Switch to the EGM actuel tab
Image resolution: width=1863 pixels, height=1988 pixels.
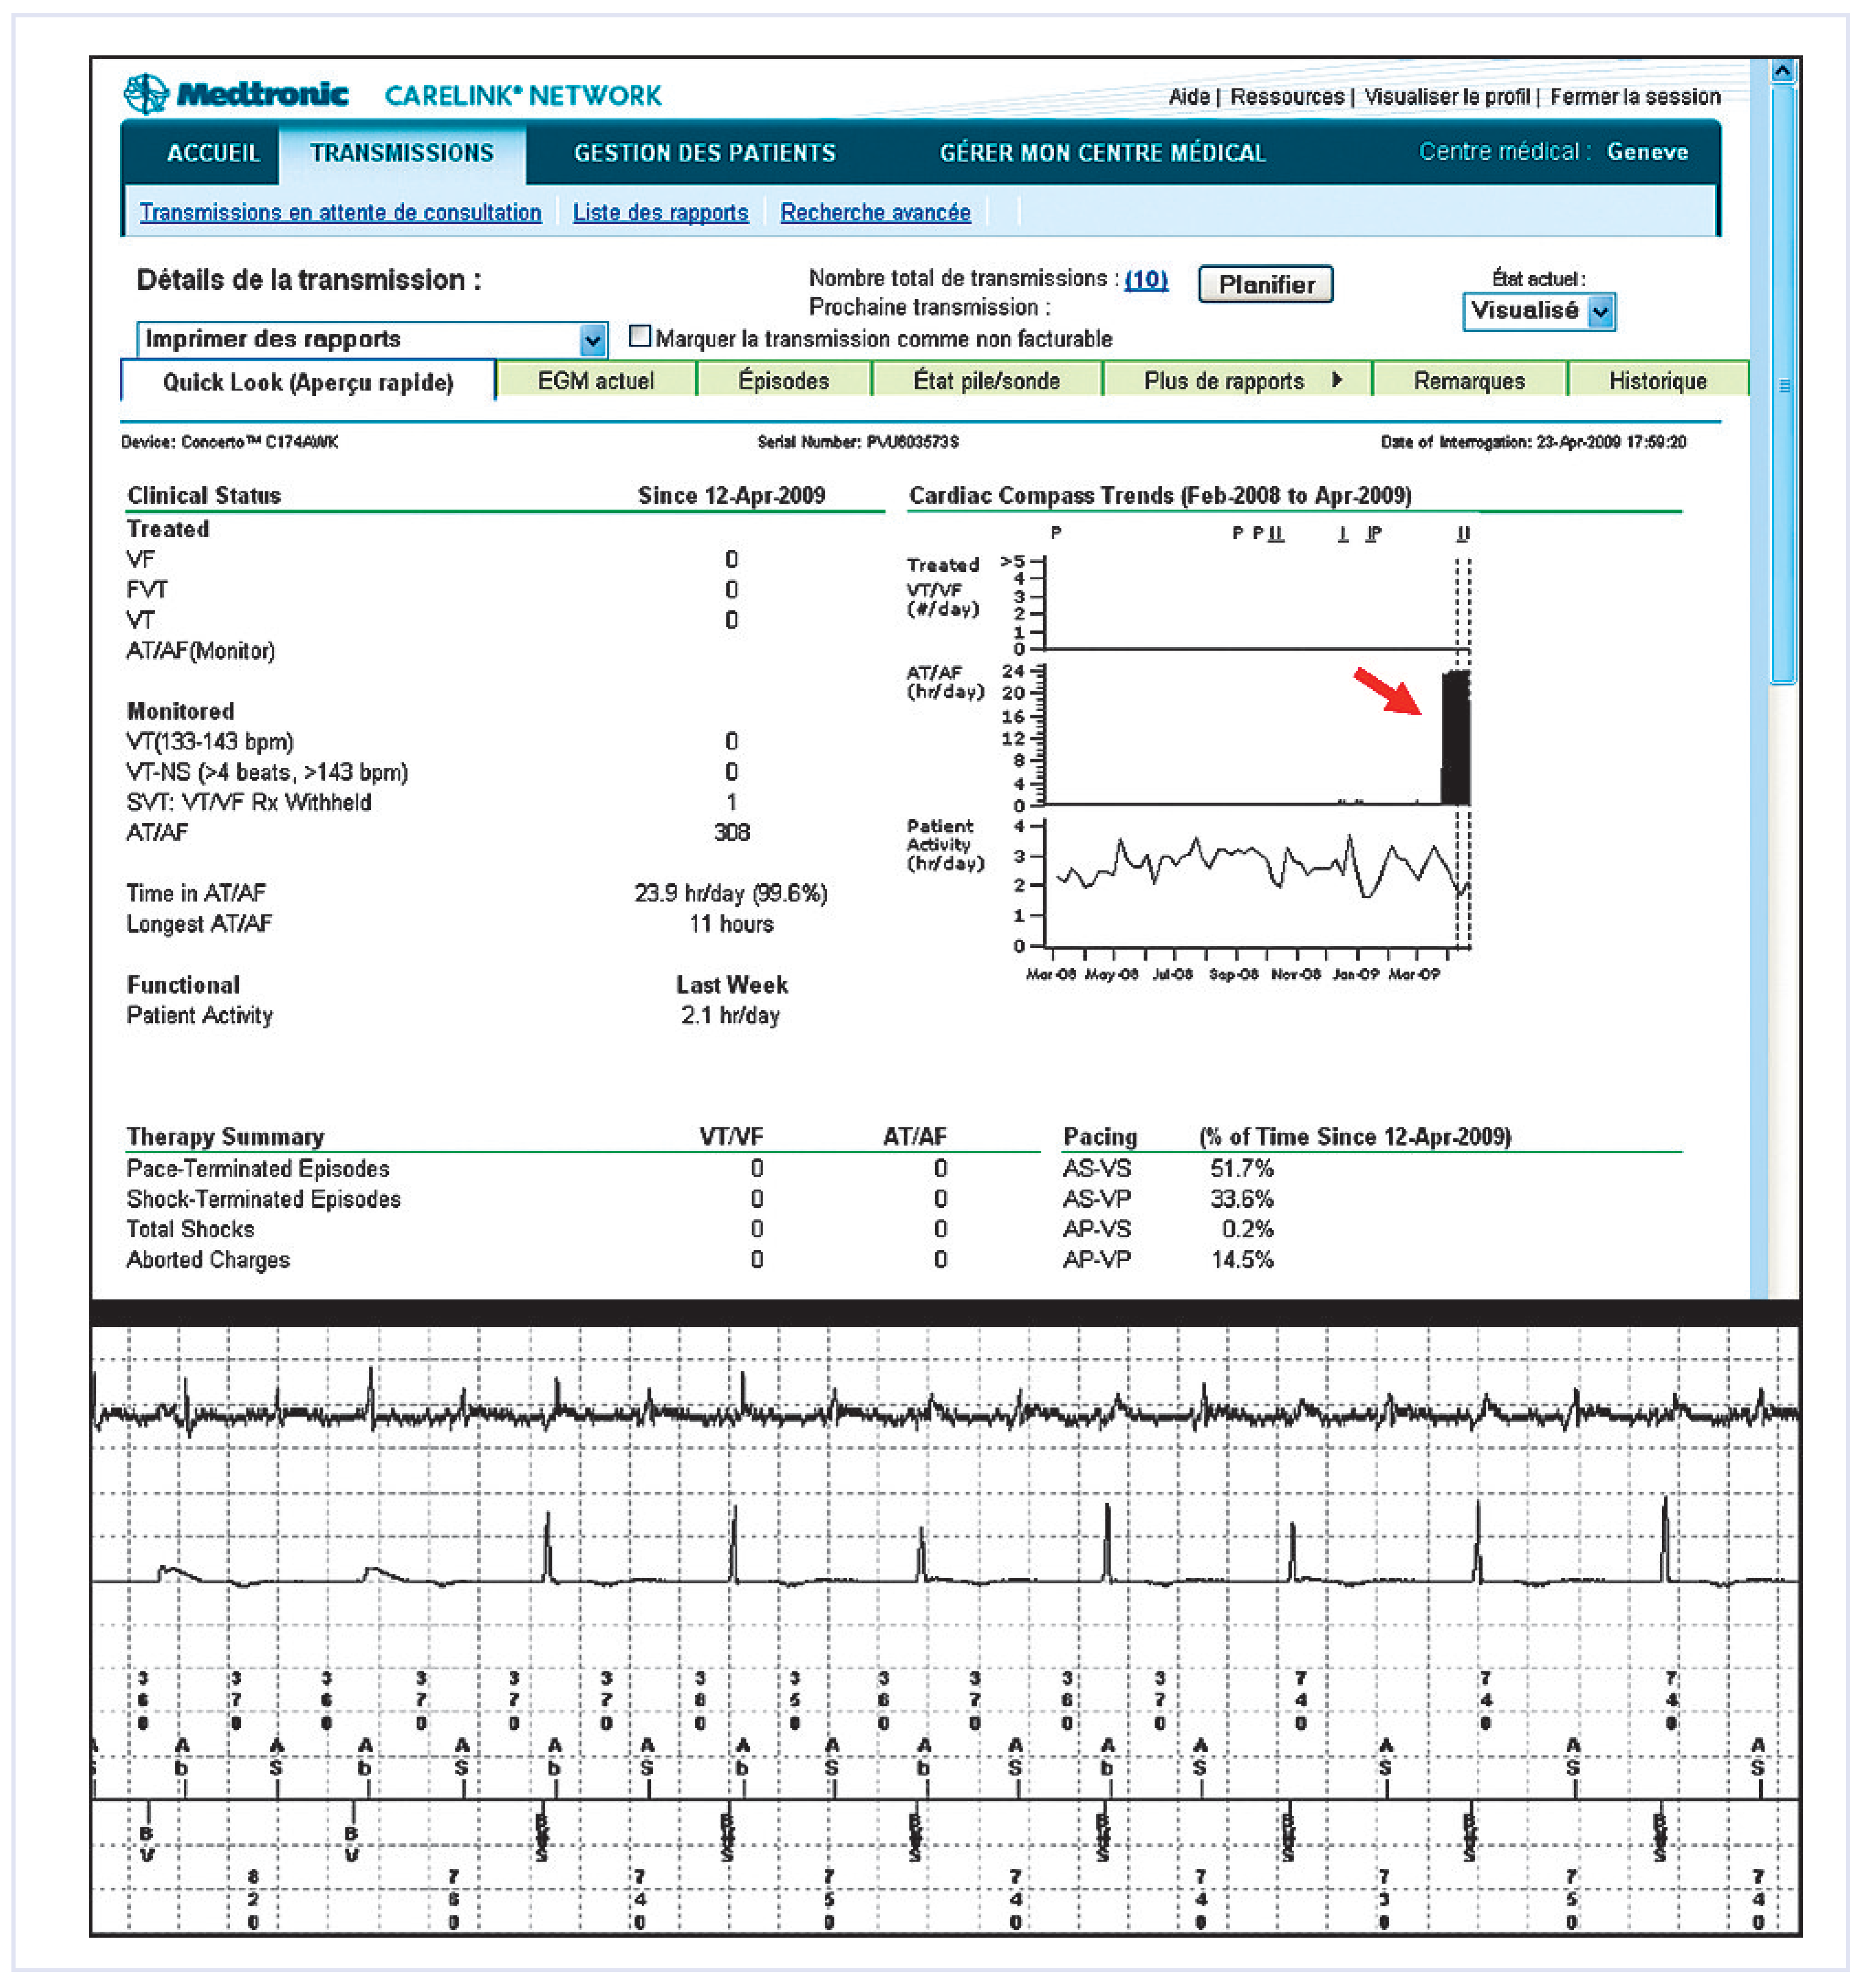click(x=596, y=381)
